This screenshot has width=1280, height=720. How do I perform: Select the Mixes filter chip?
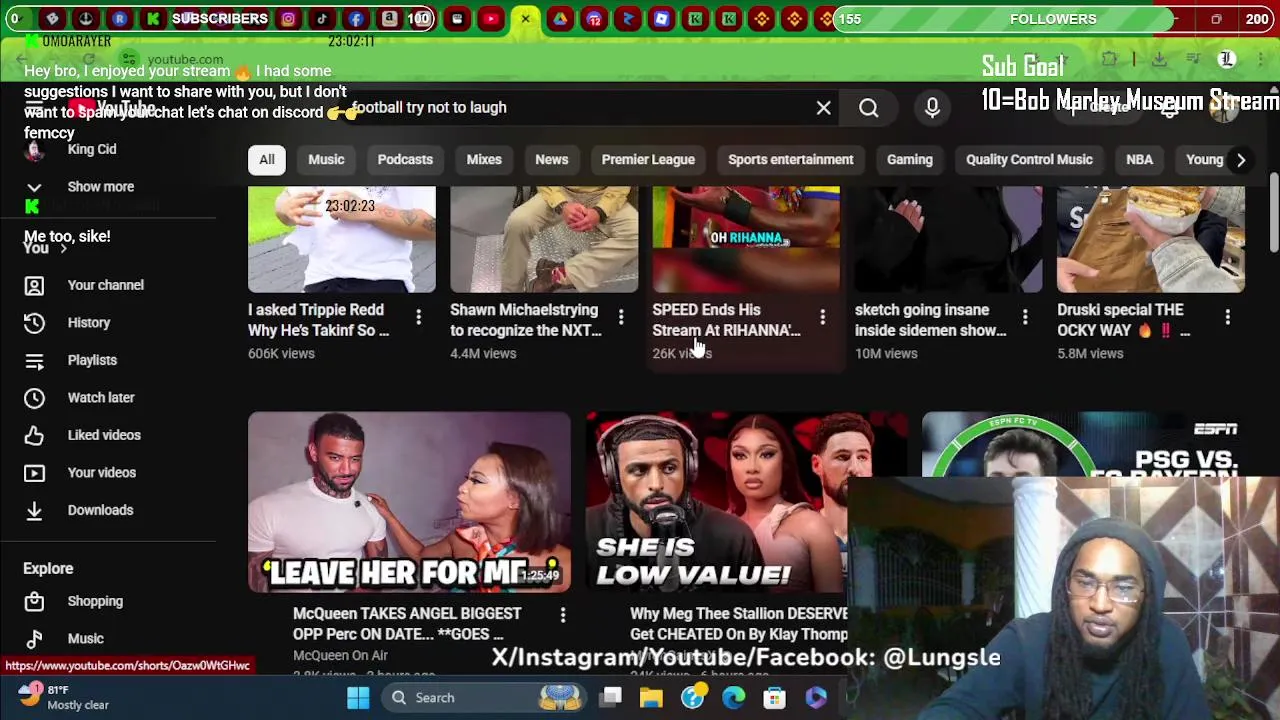click(484, 160)
